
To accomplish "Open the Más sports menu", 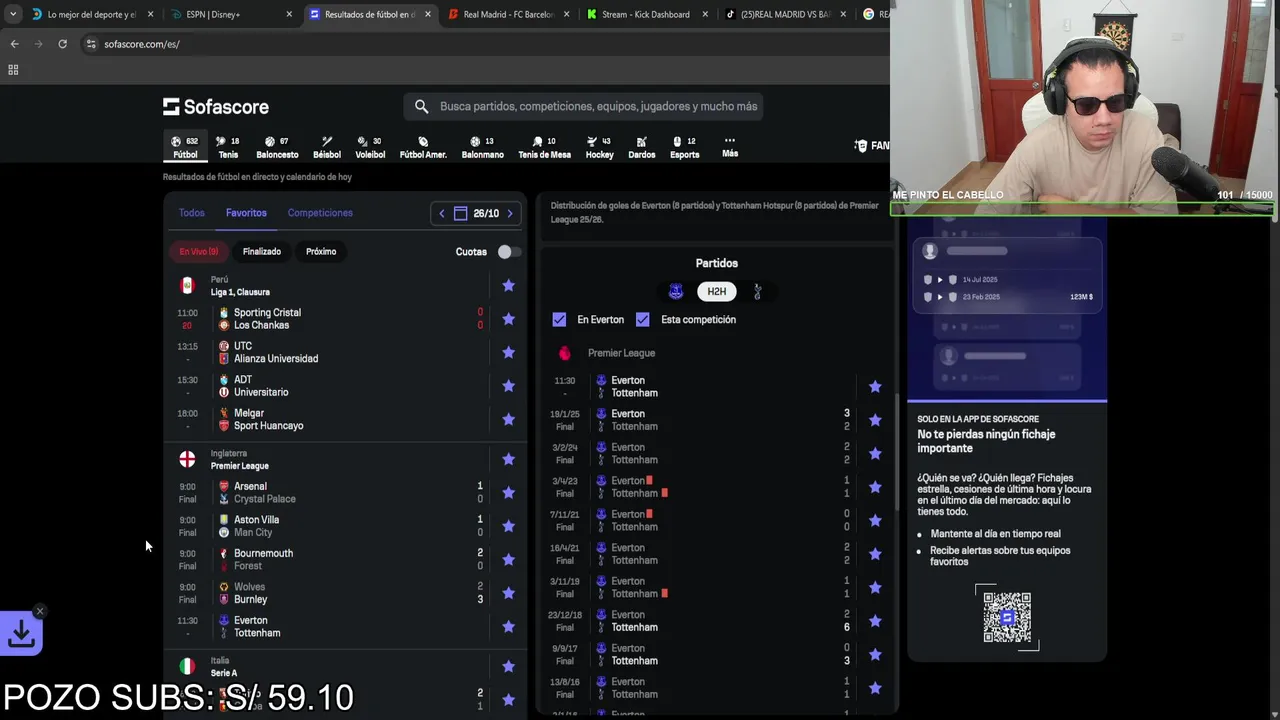I will pyautogui.click(x=730, y=147).
